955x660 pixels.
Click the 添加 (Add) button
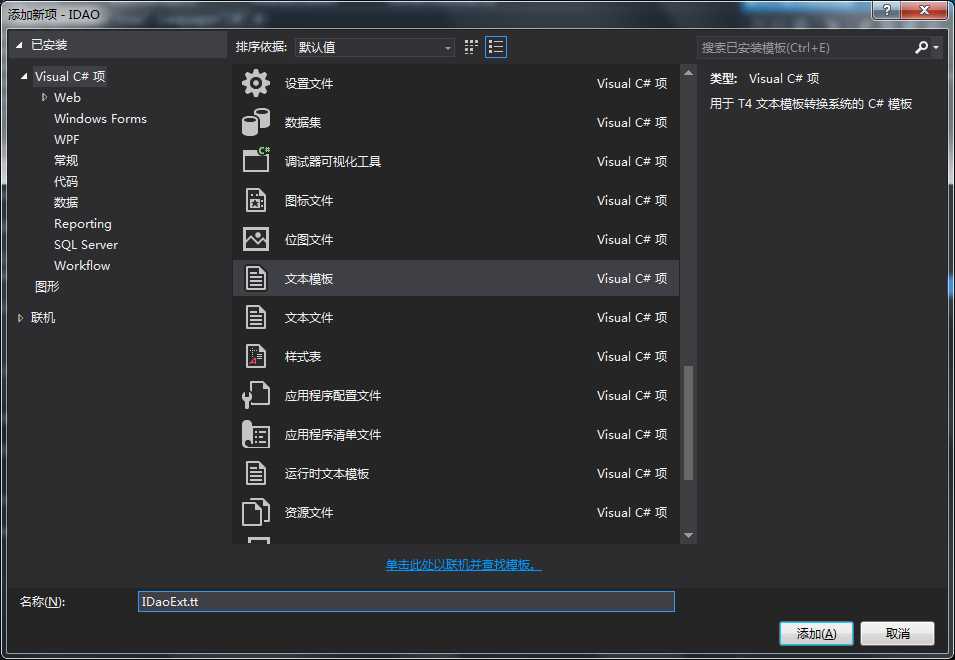click(816, 633)
